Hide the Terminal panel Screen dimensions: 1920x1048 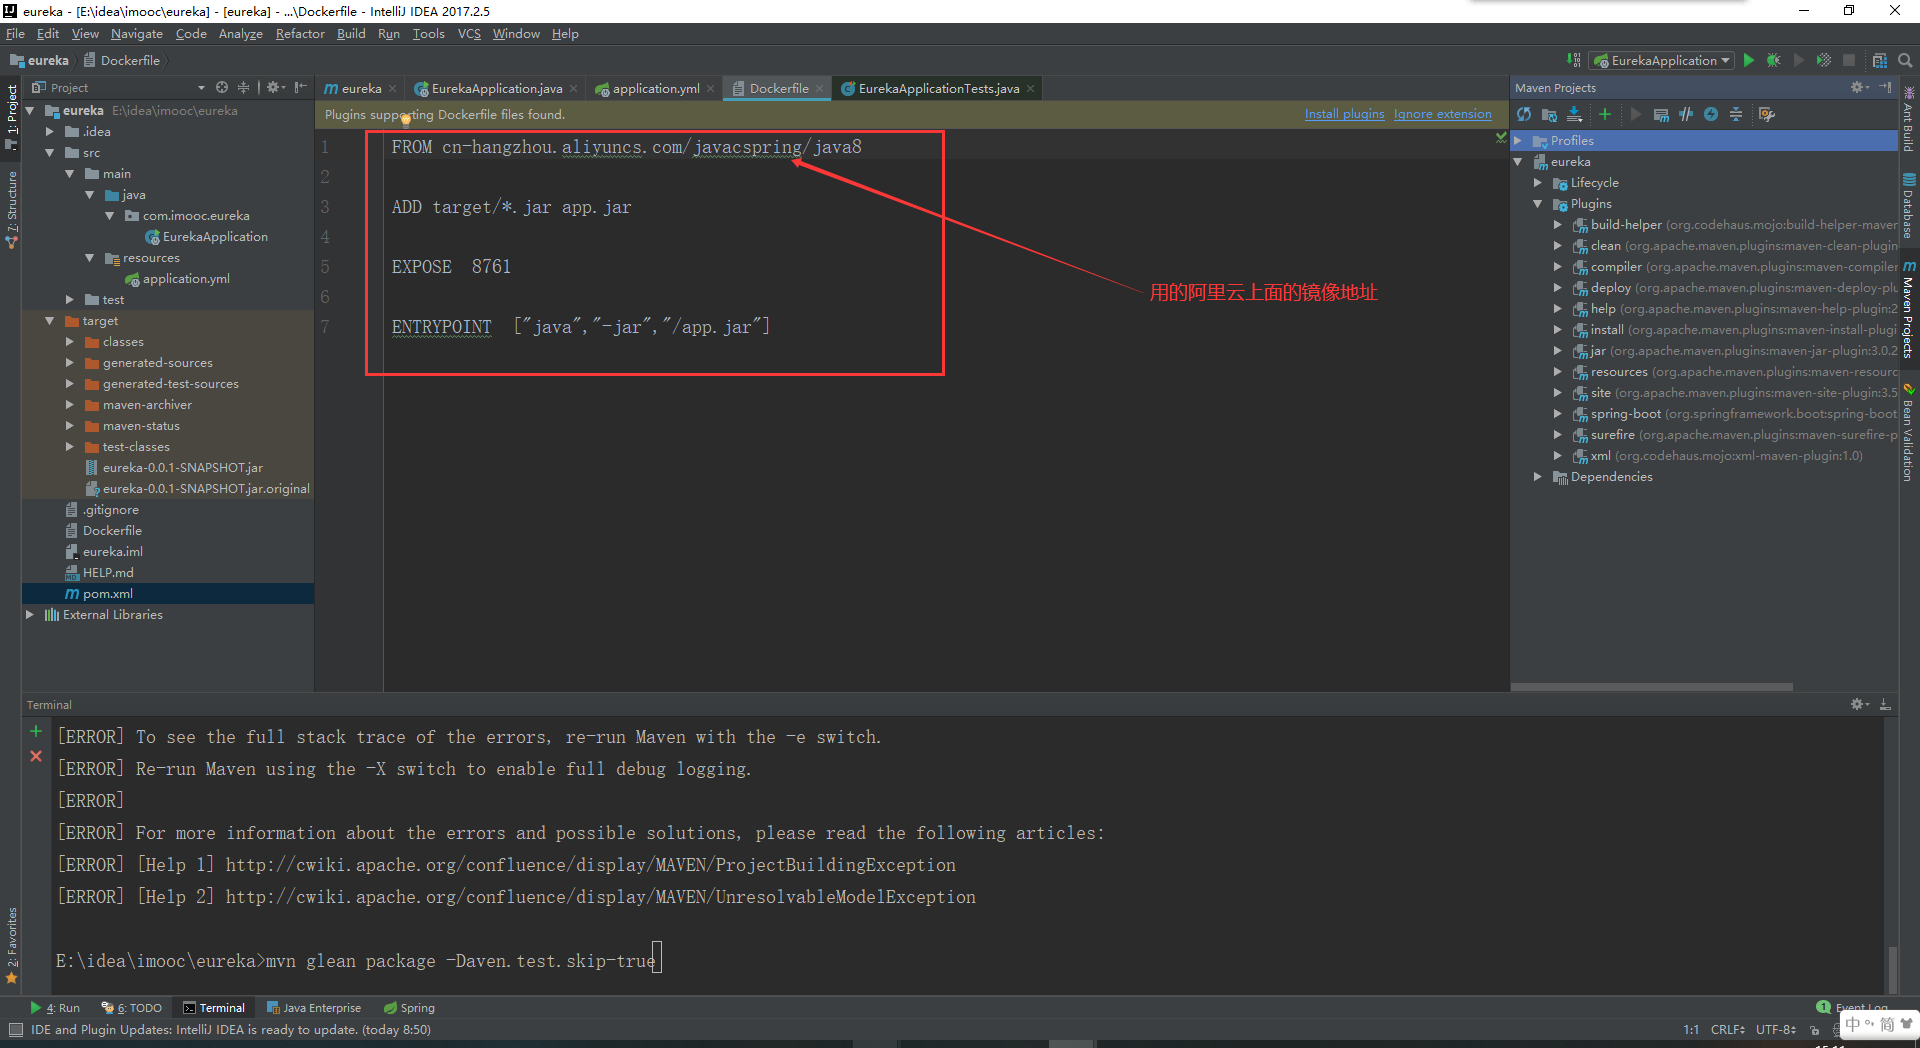[x=1885, y=704]
